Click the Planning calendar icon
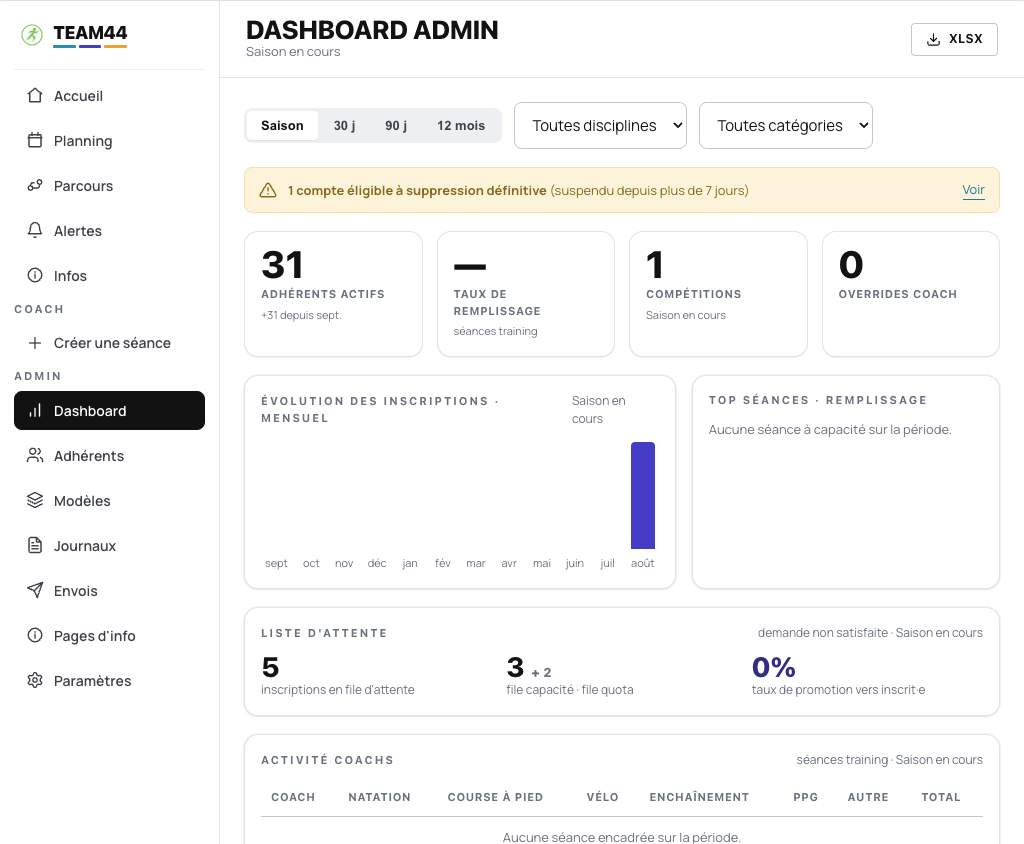Viewport: 1024px width, 844px height. (35, 140)
